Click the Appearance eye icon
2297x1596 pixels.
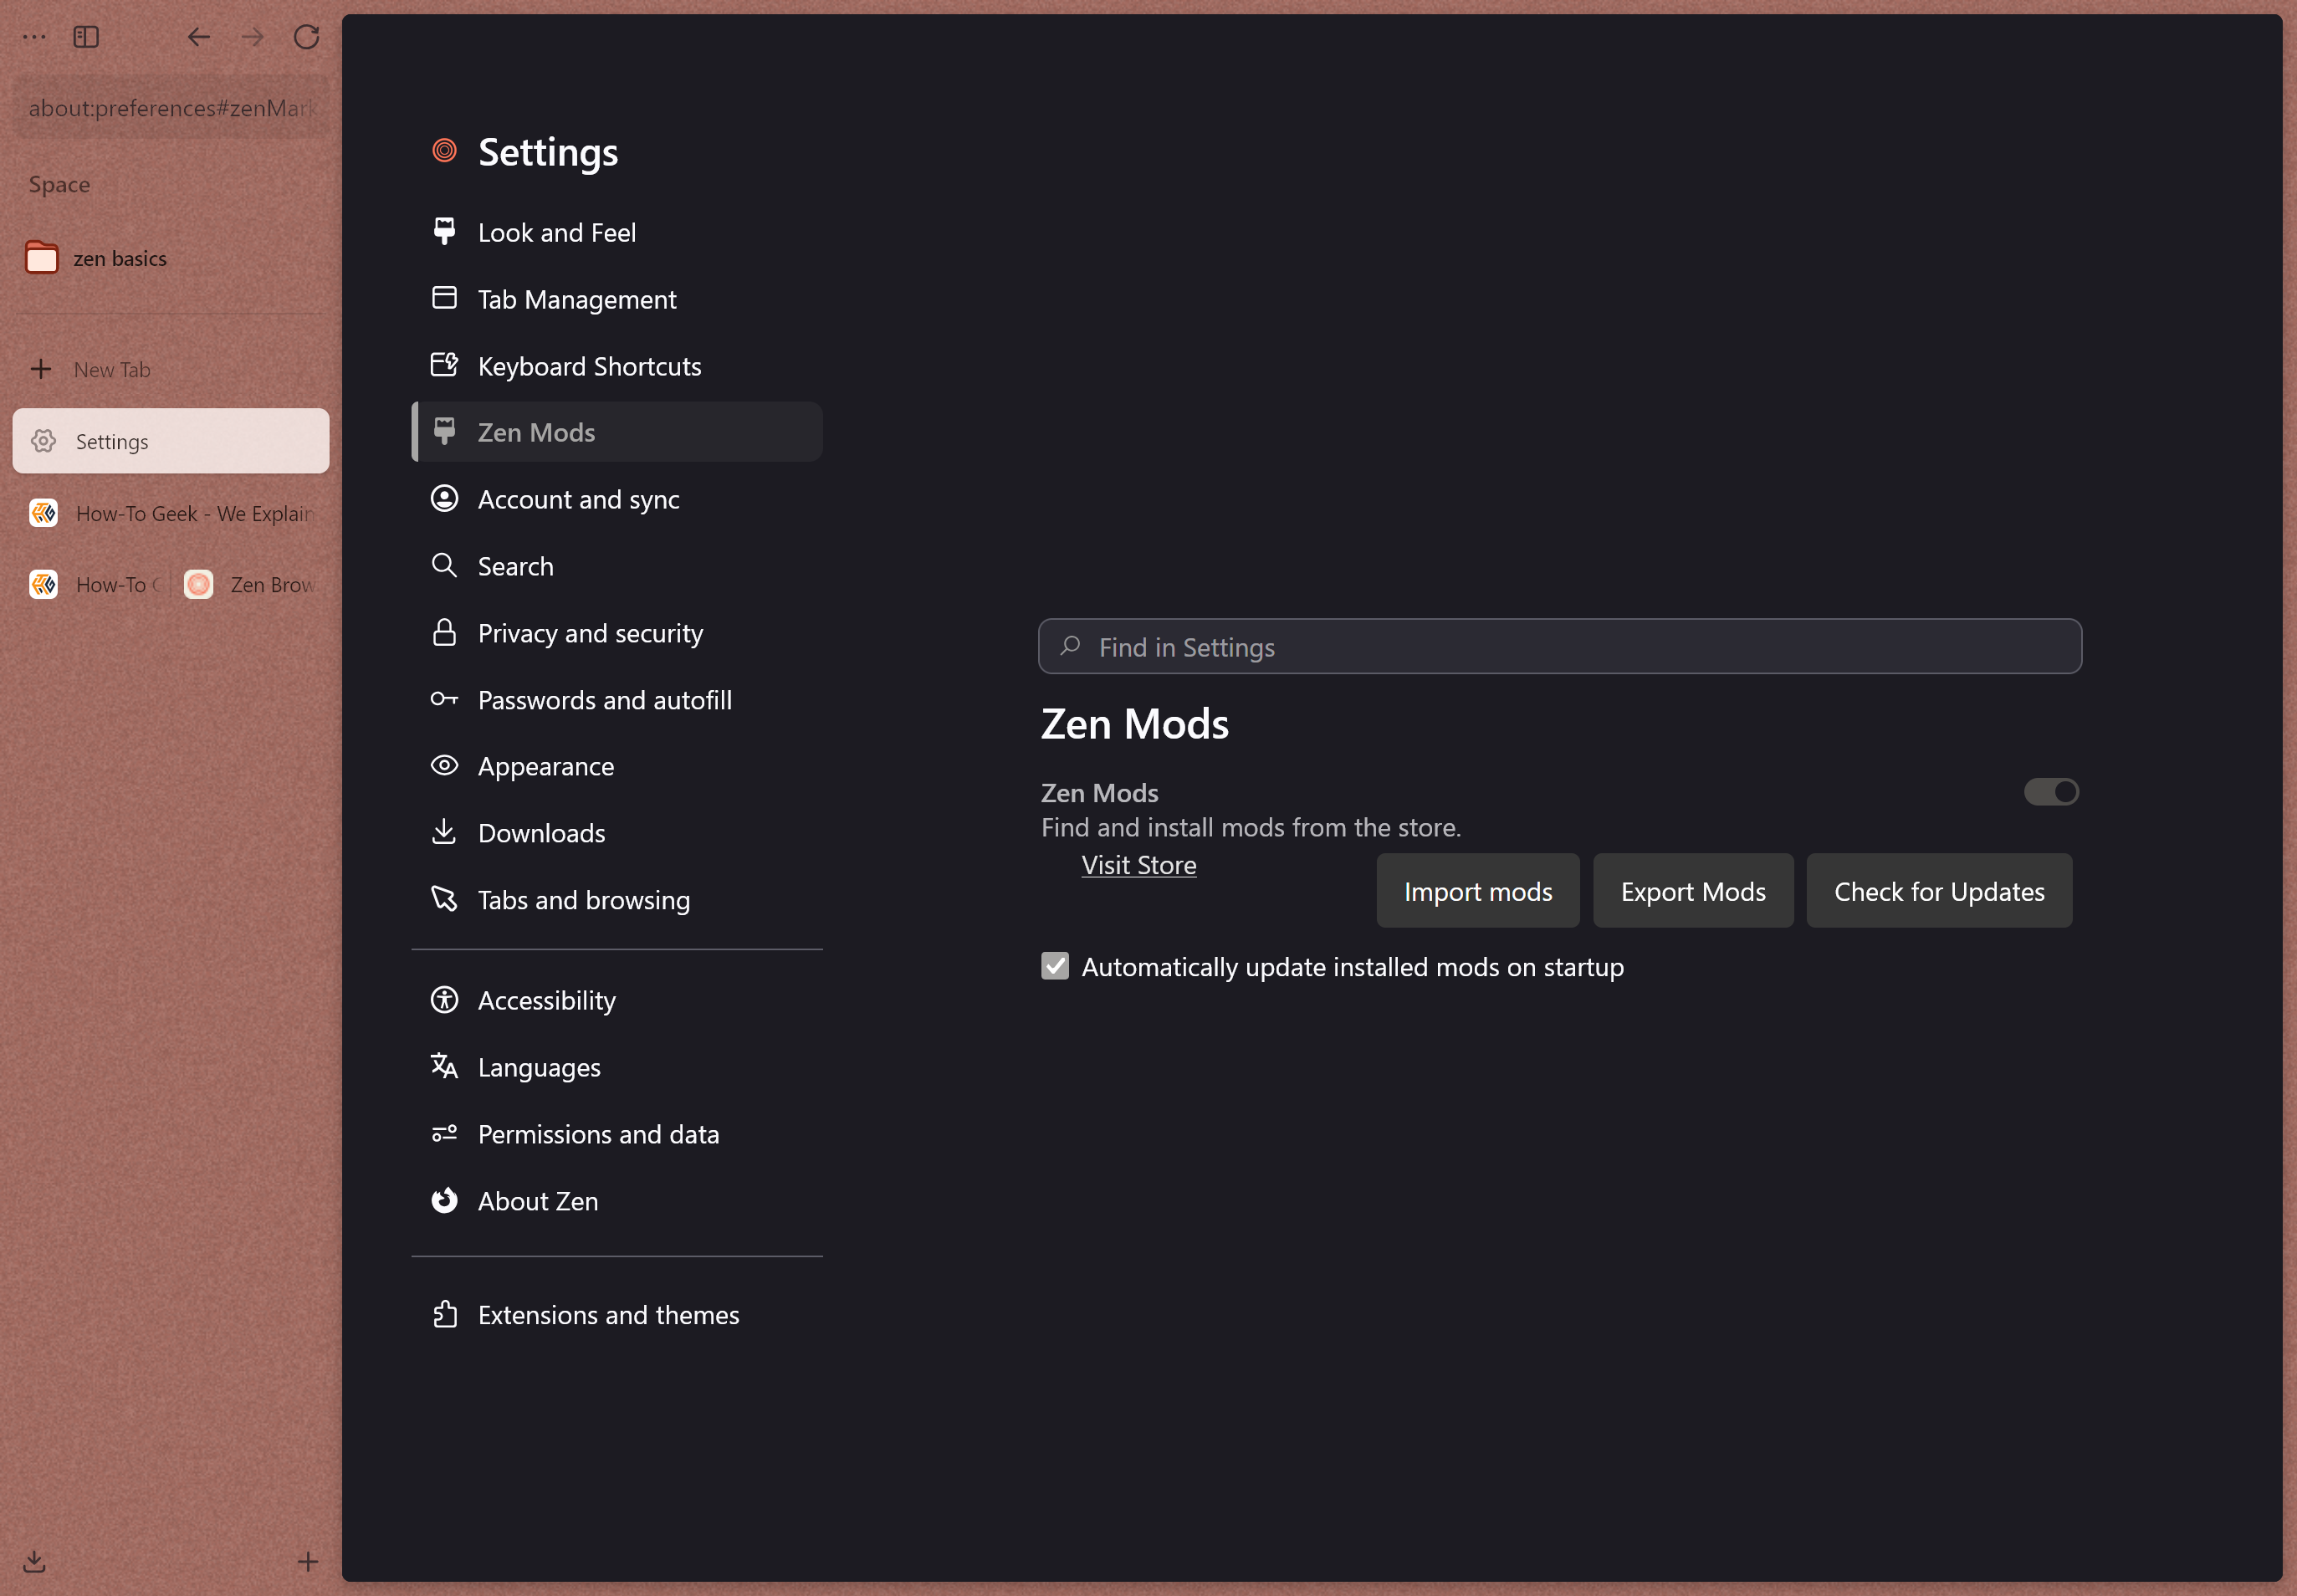coord(444,765)
